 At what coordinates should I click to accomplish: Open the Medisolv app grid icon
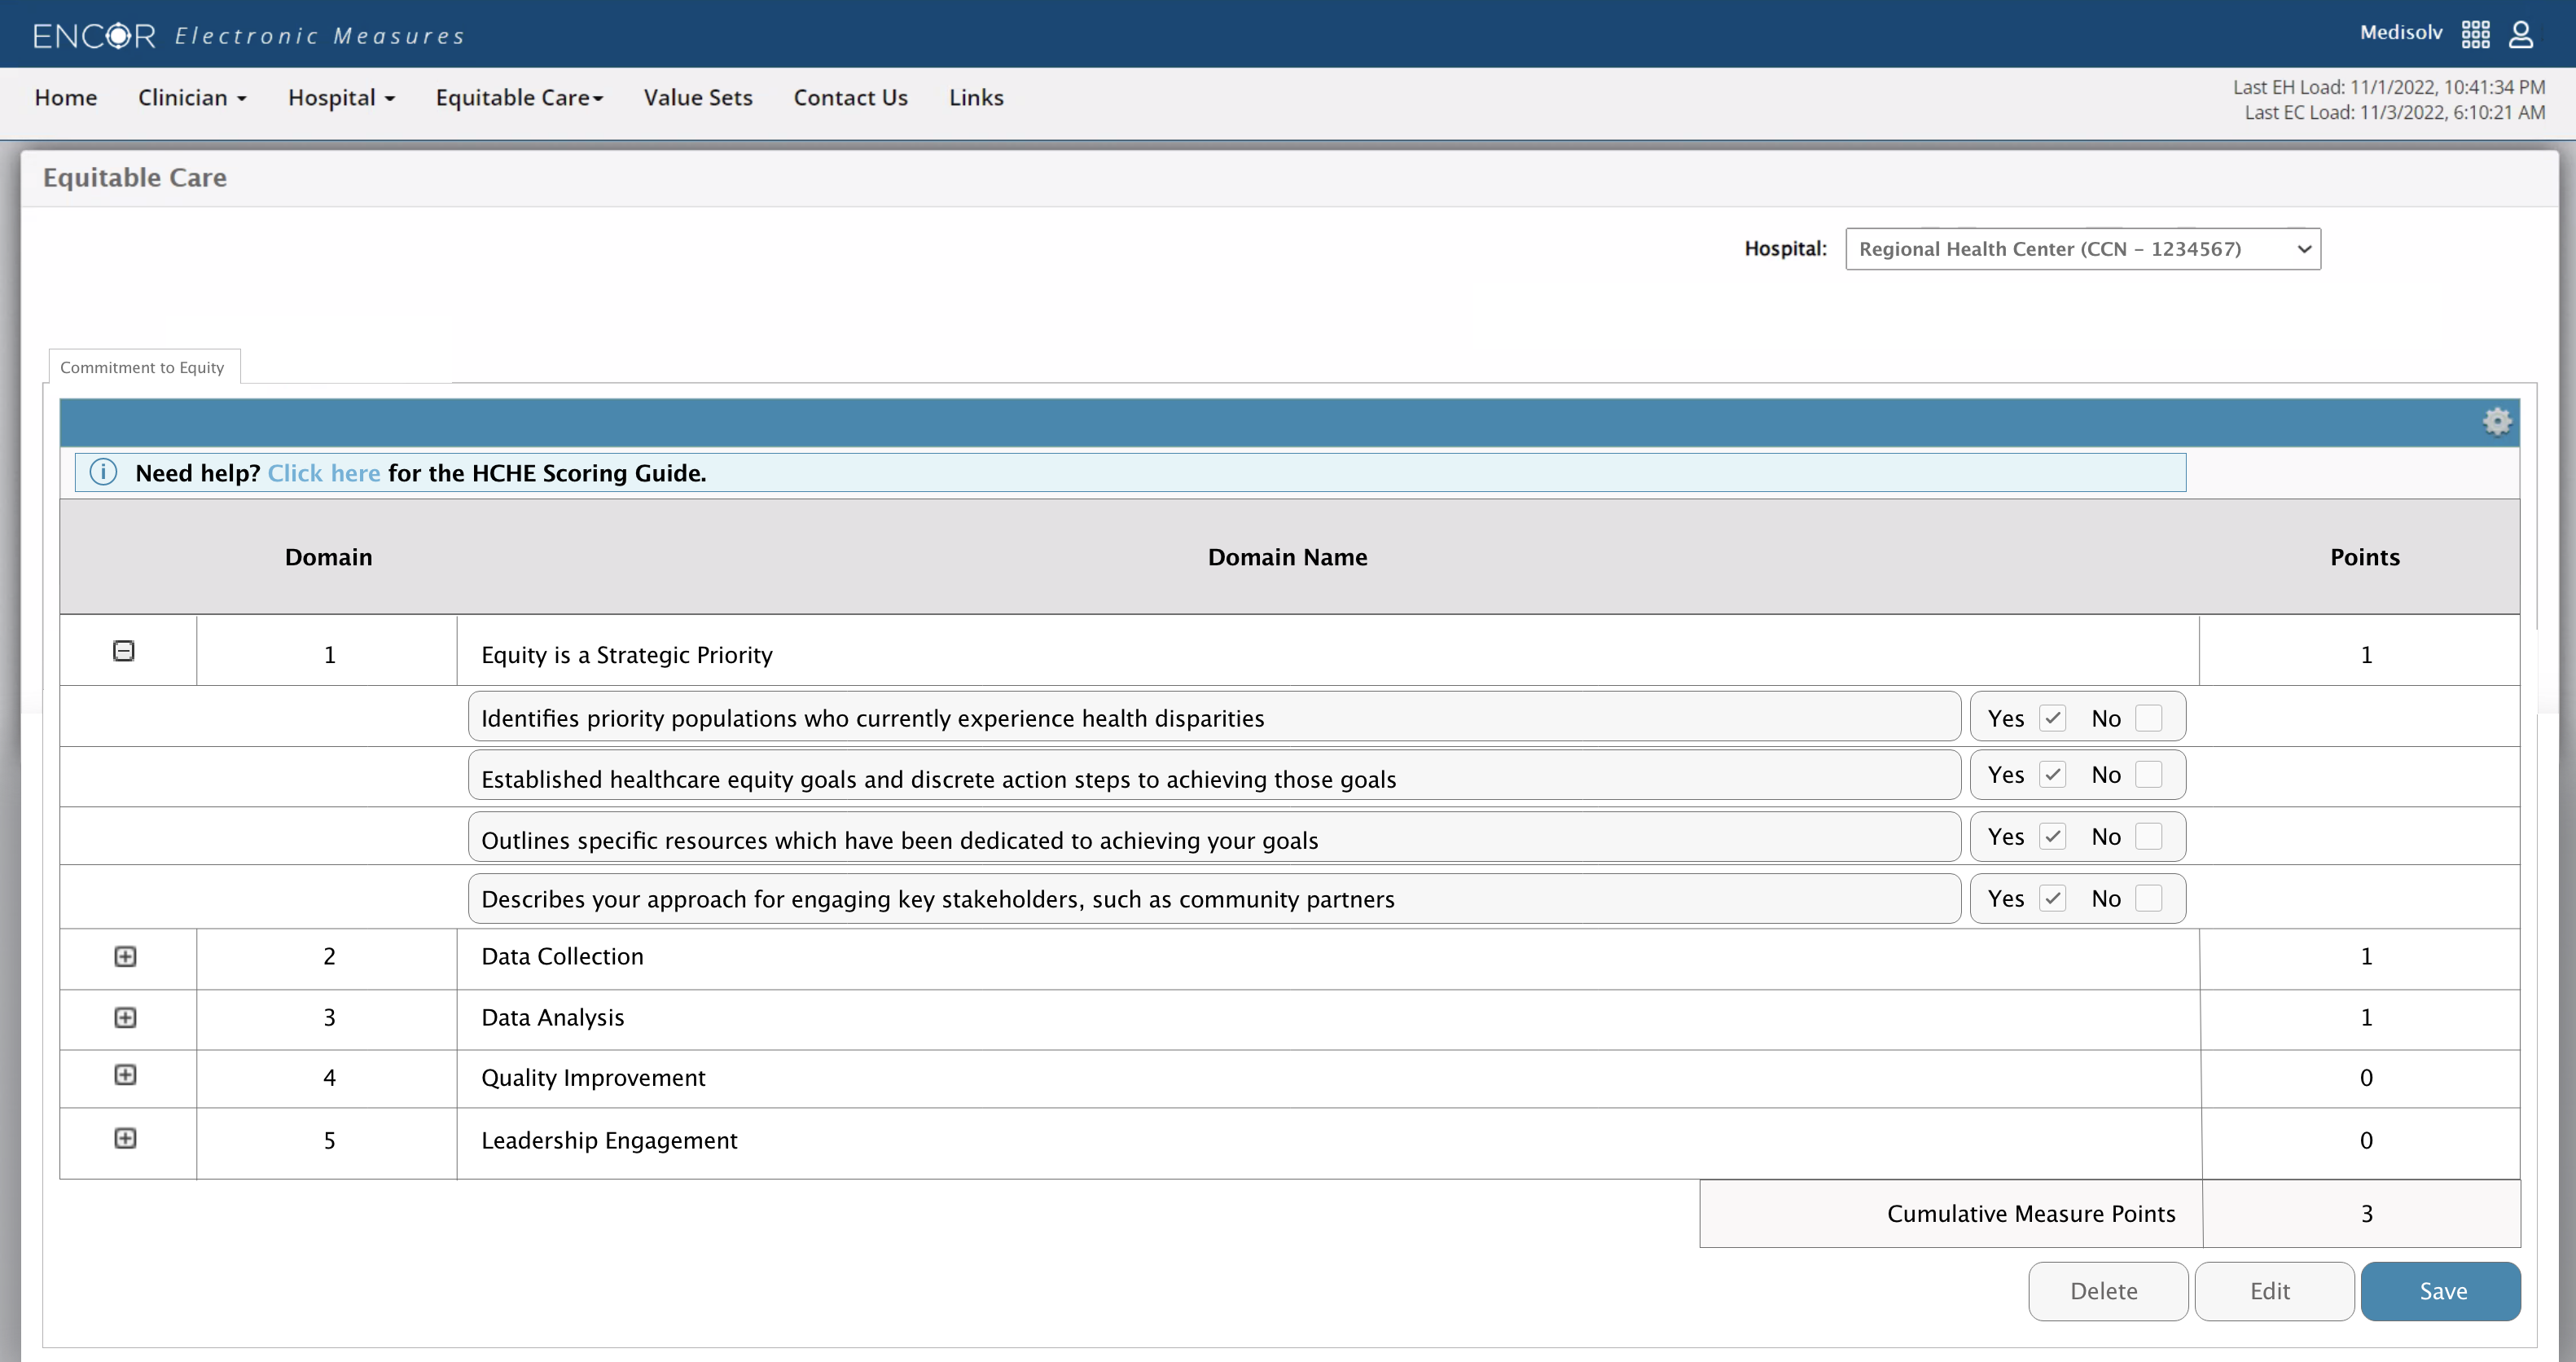coord(2474,33)
